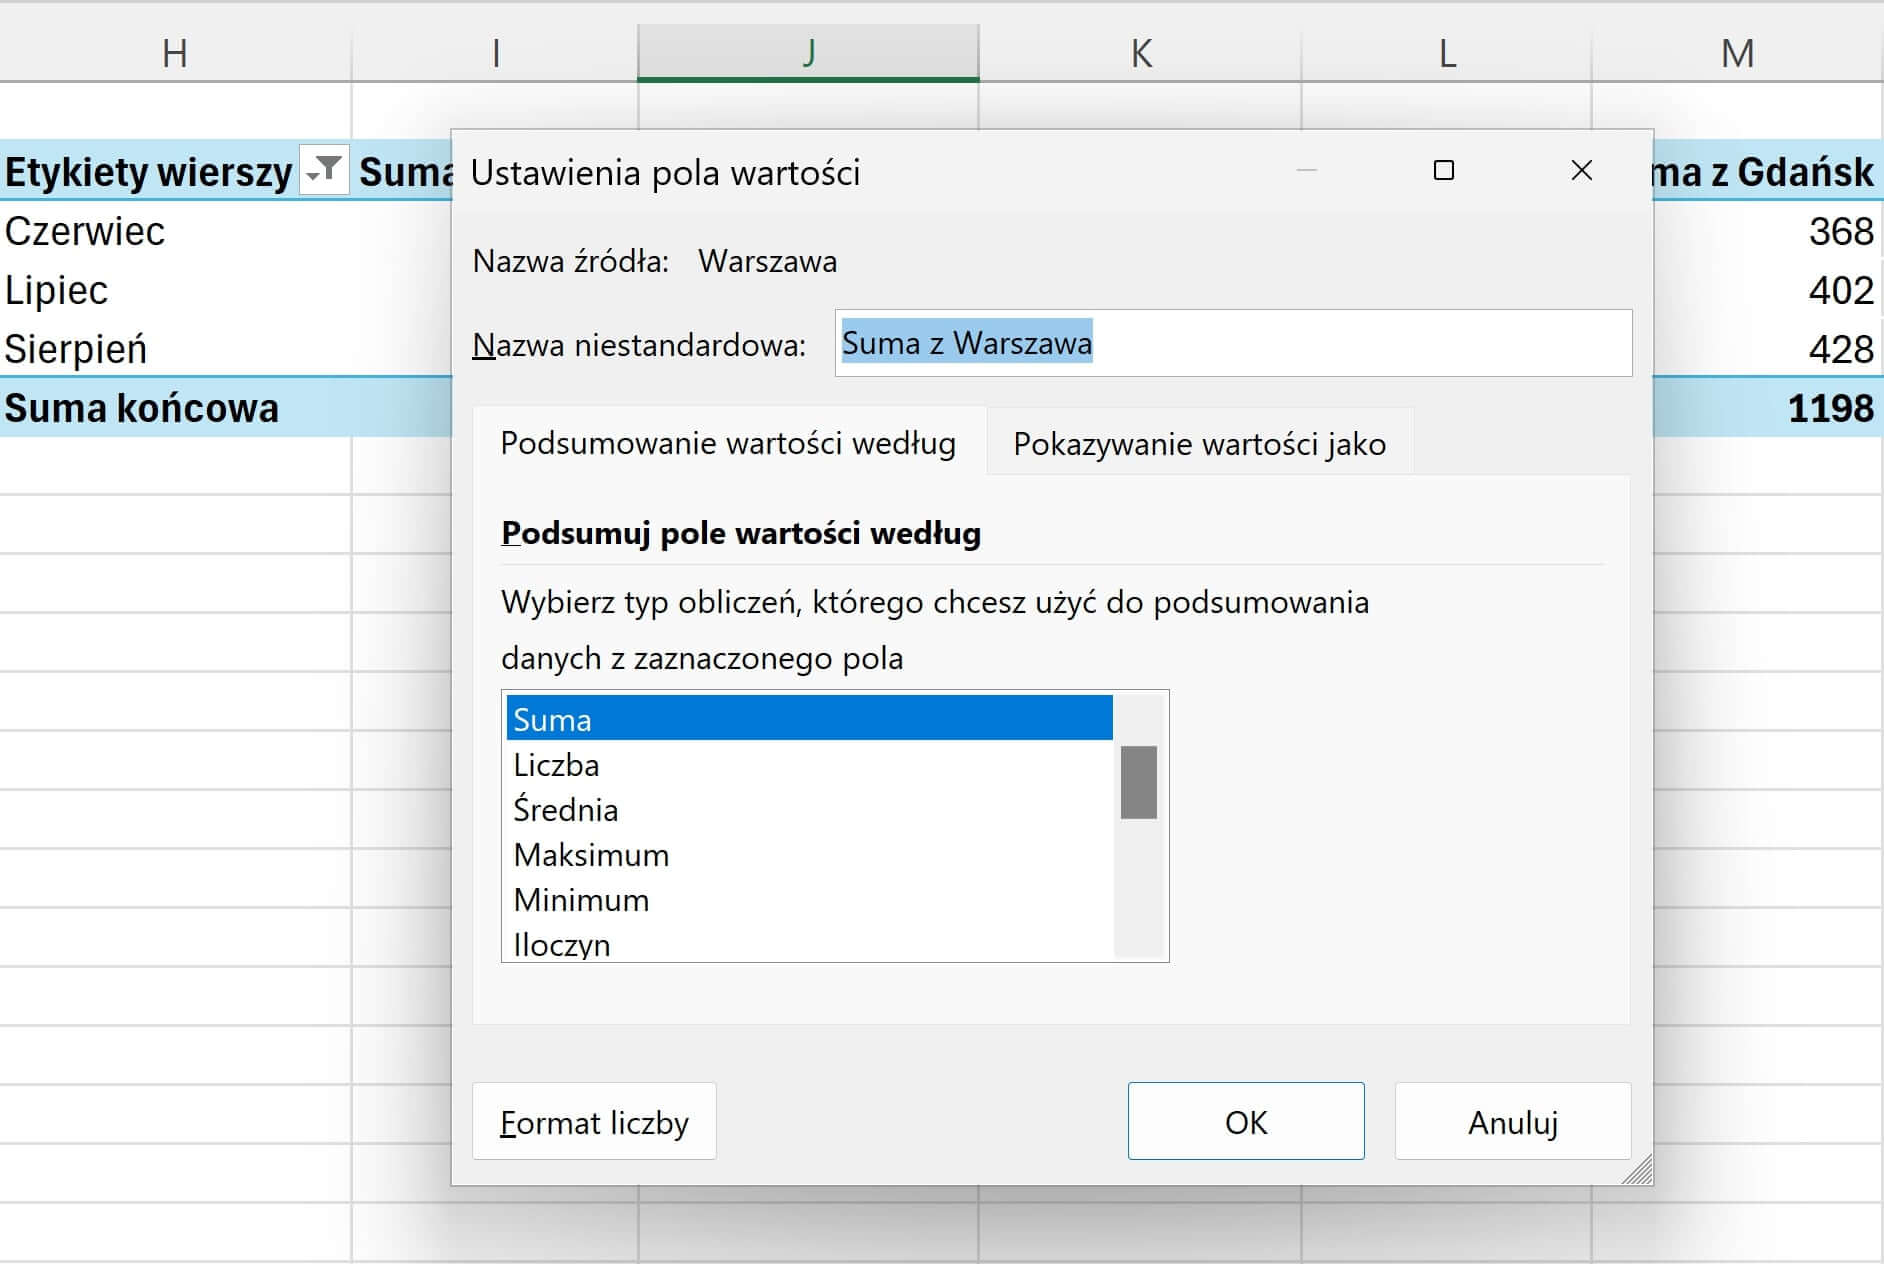Select the Podsumowanie wartości według tab

coord(728,443)
